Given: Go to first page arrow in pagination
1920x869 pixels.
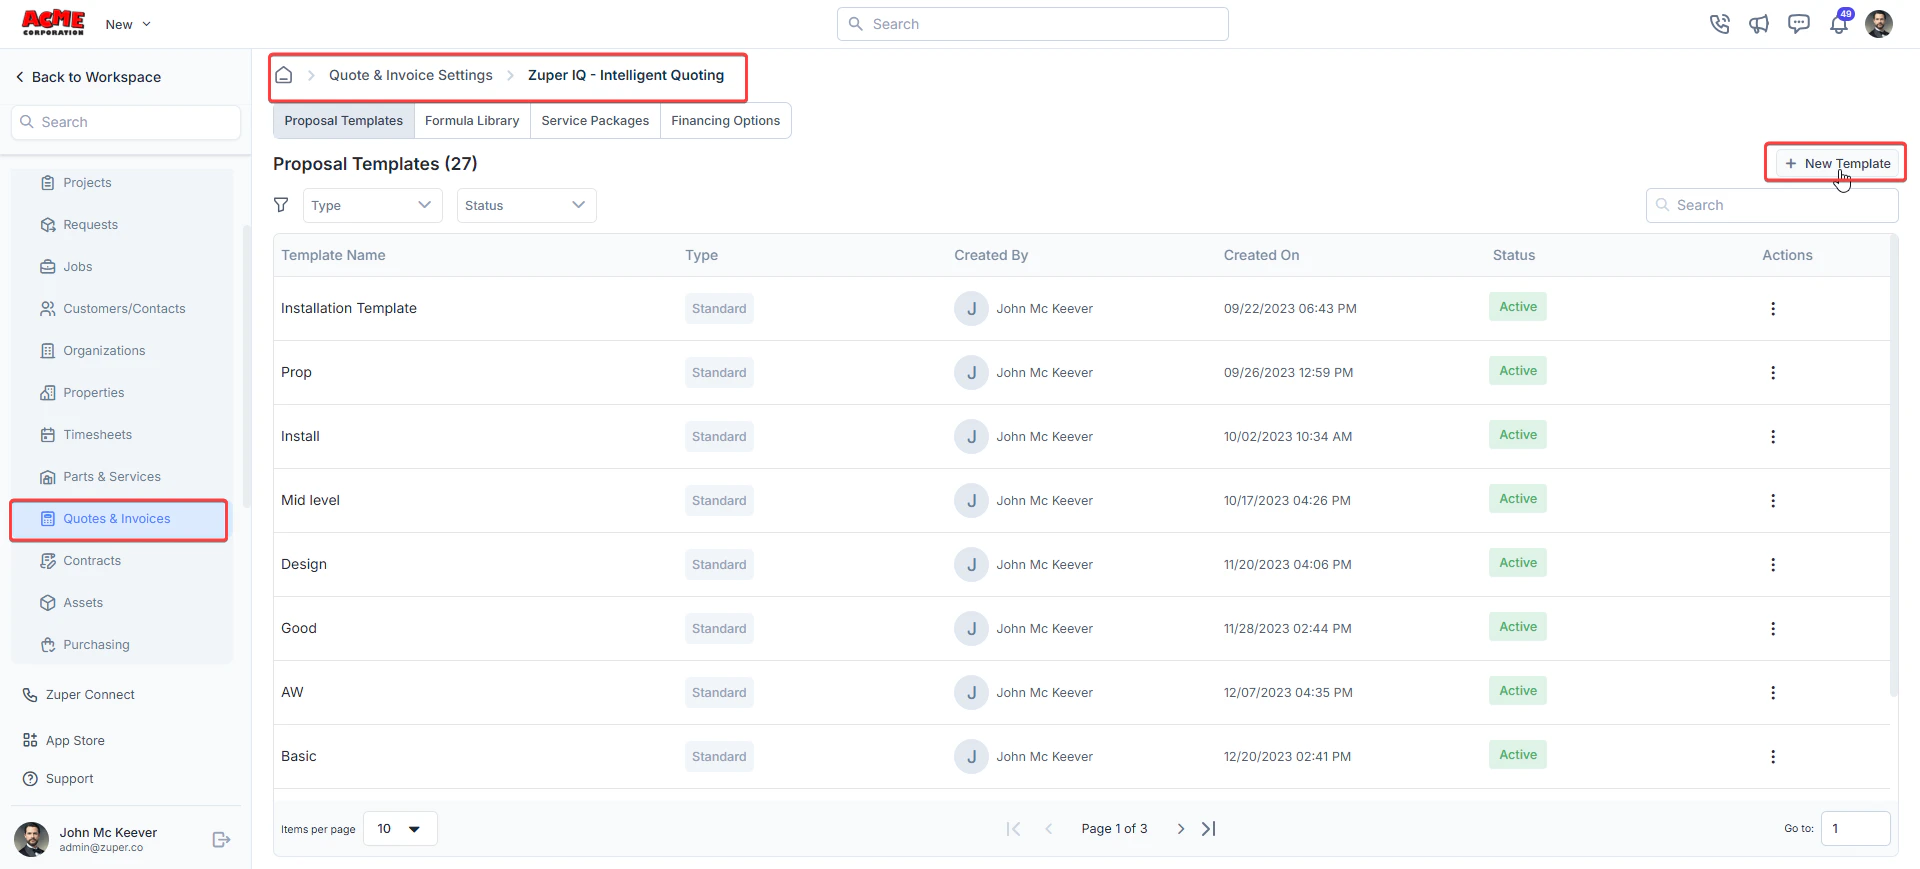Looking at the screenshot, I should [x=1013, y=829].
